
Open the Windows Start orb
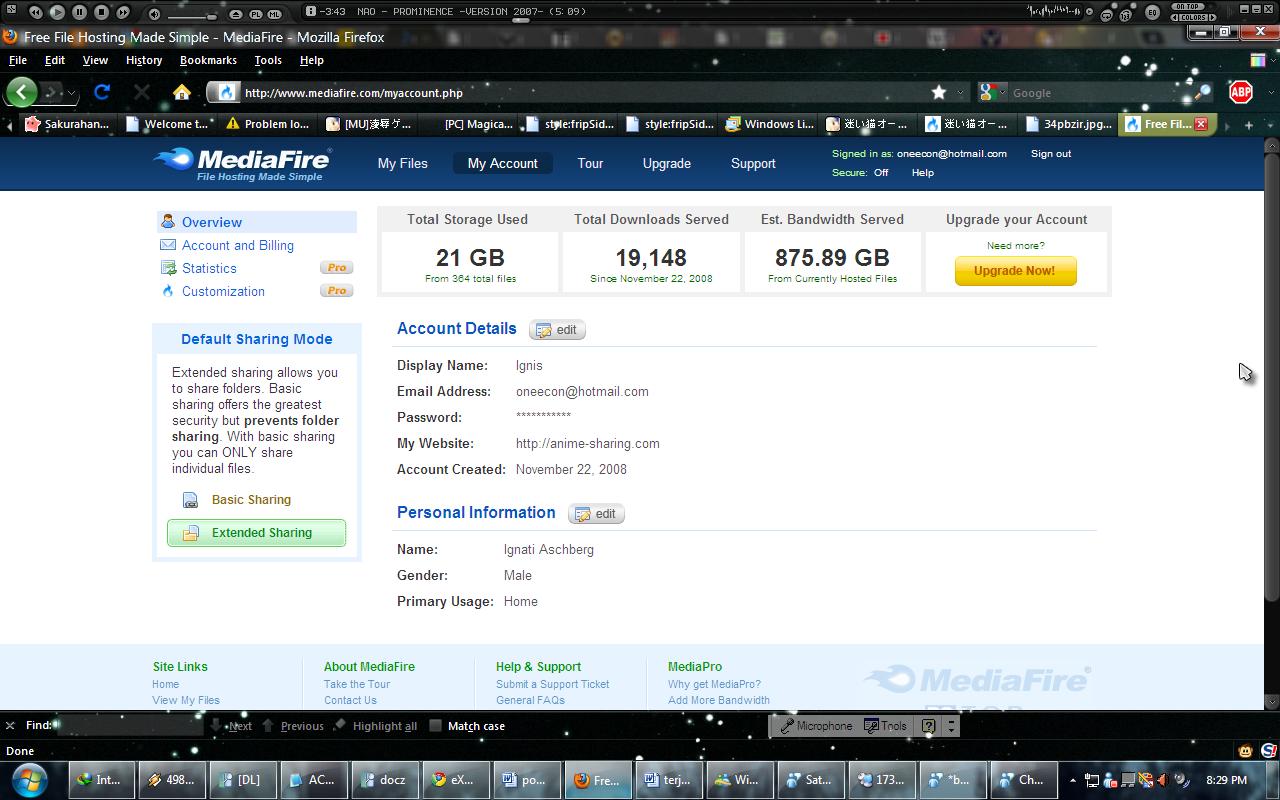[28, 779]
